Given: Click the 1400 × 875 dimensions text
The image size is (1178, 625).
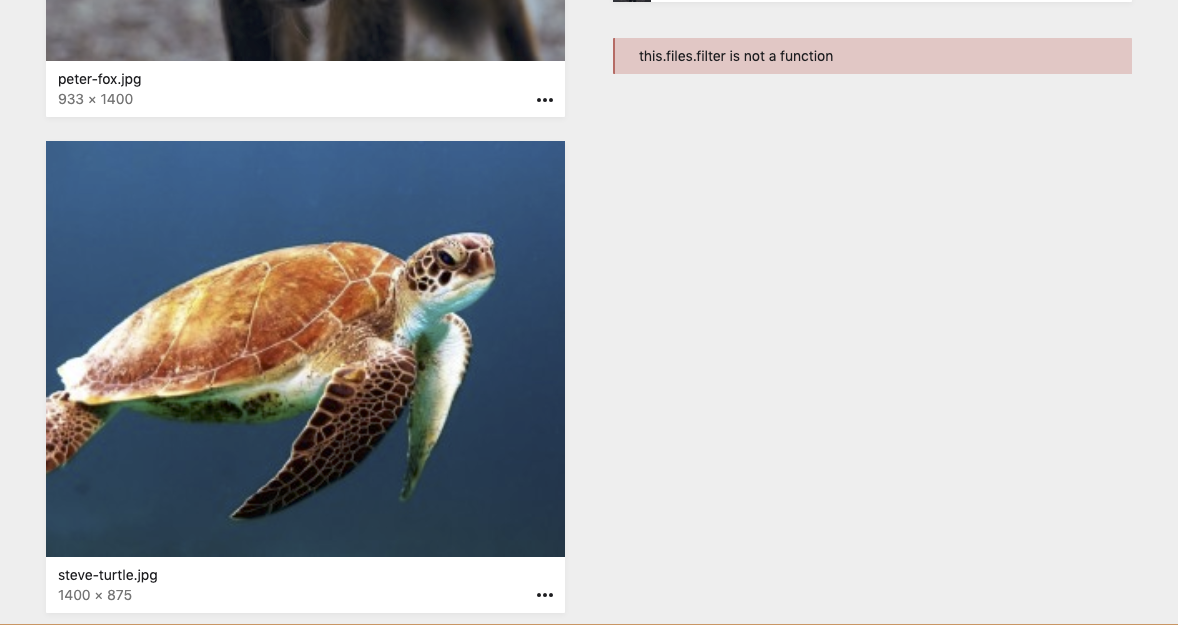Looking at the screenshot, I should [95, 595].
